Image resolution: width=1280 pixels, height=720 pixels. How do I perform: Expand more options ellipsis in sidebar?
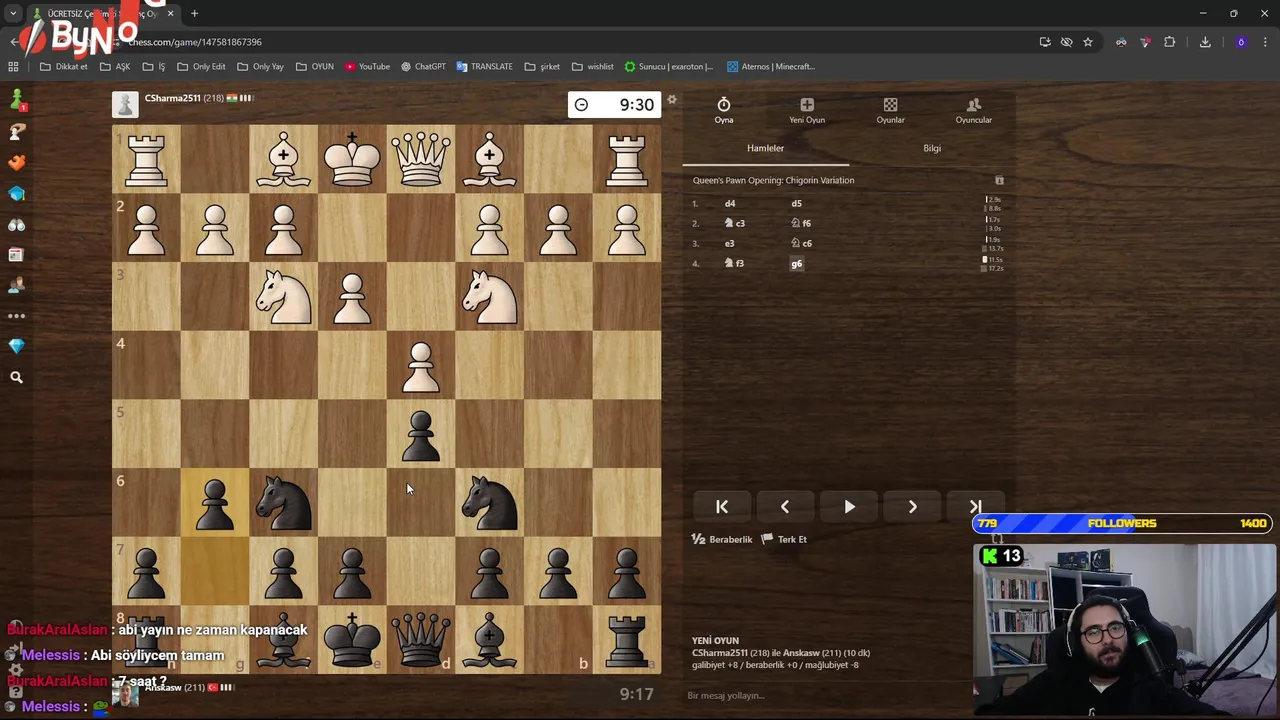click(16, 316)
